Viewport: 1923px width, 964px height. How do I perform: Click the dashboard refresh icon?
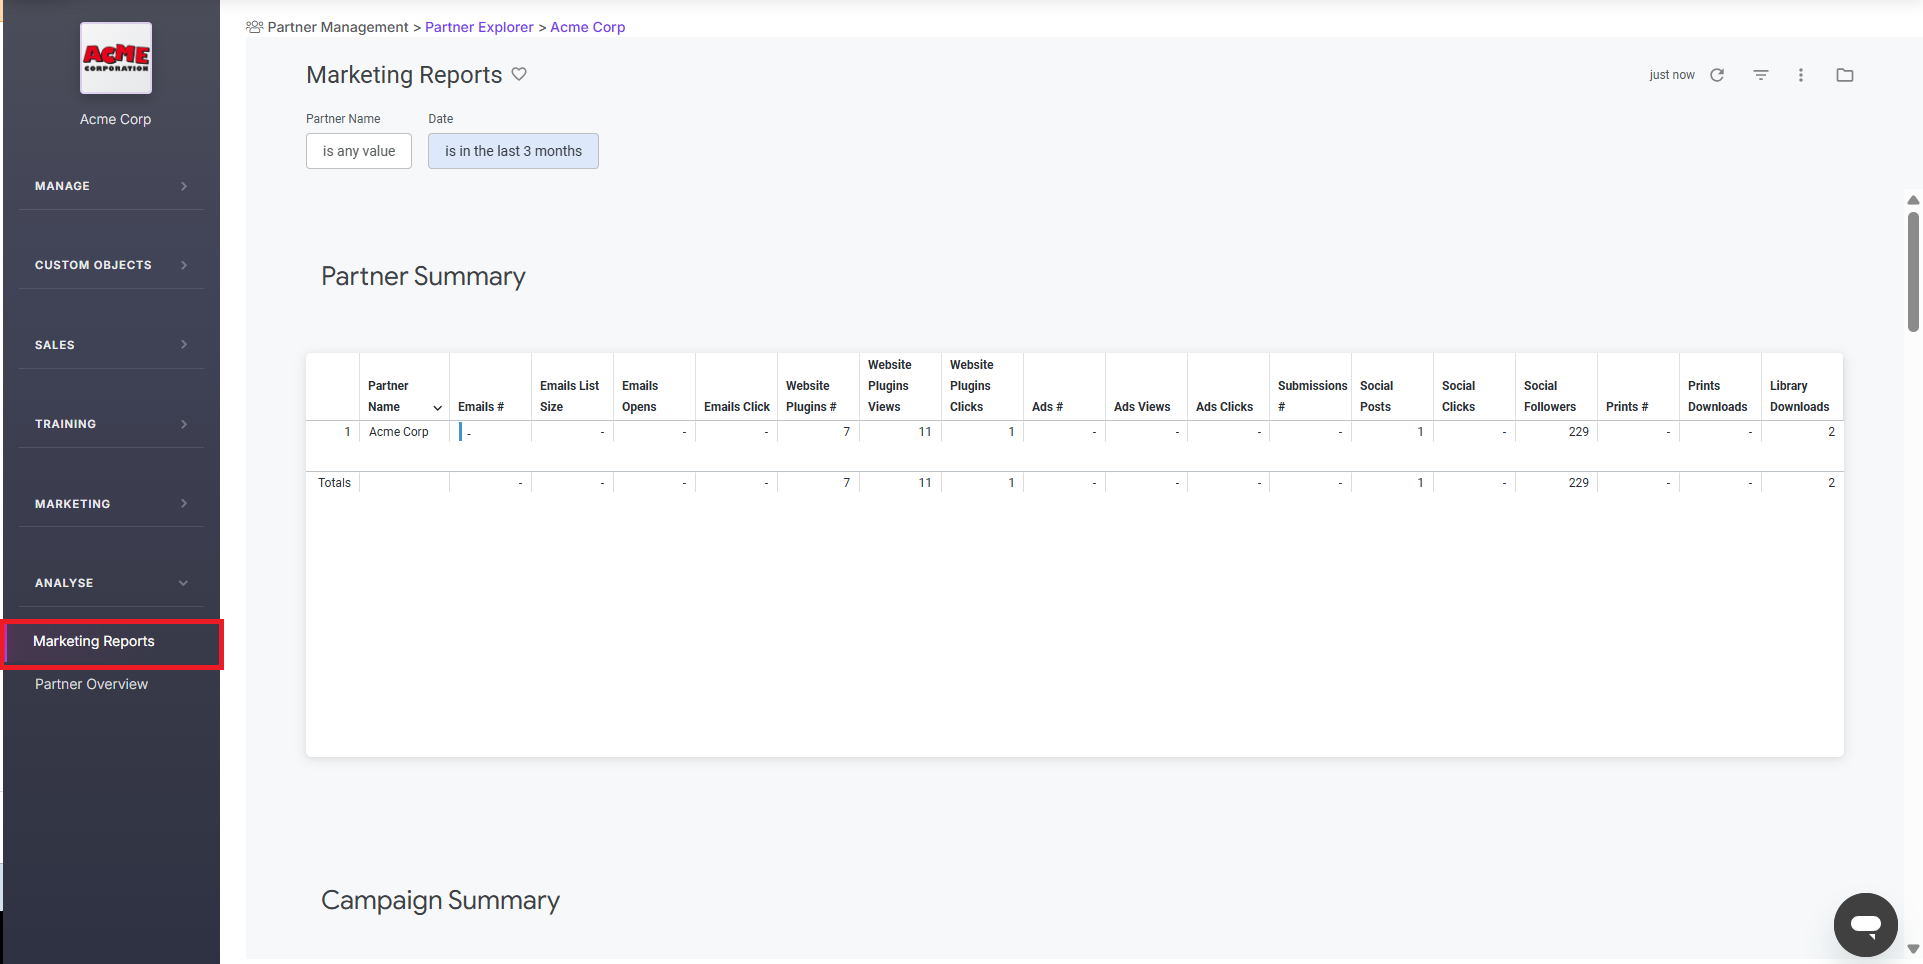coord(1717,75)
